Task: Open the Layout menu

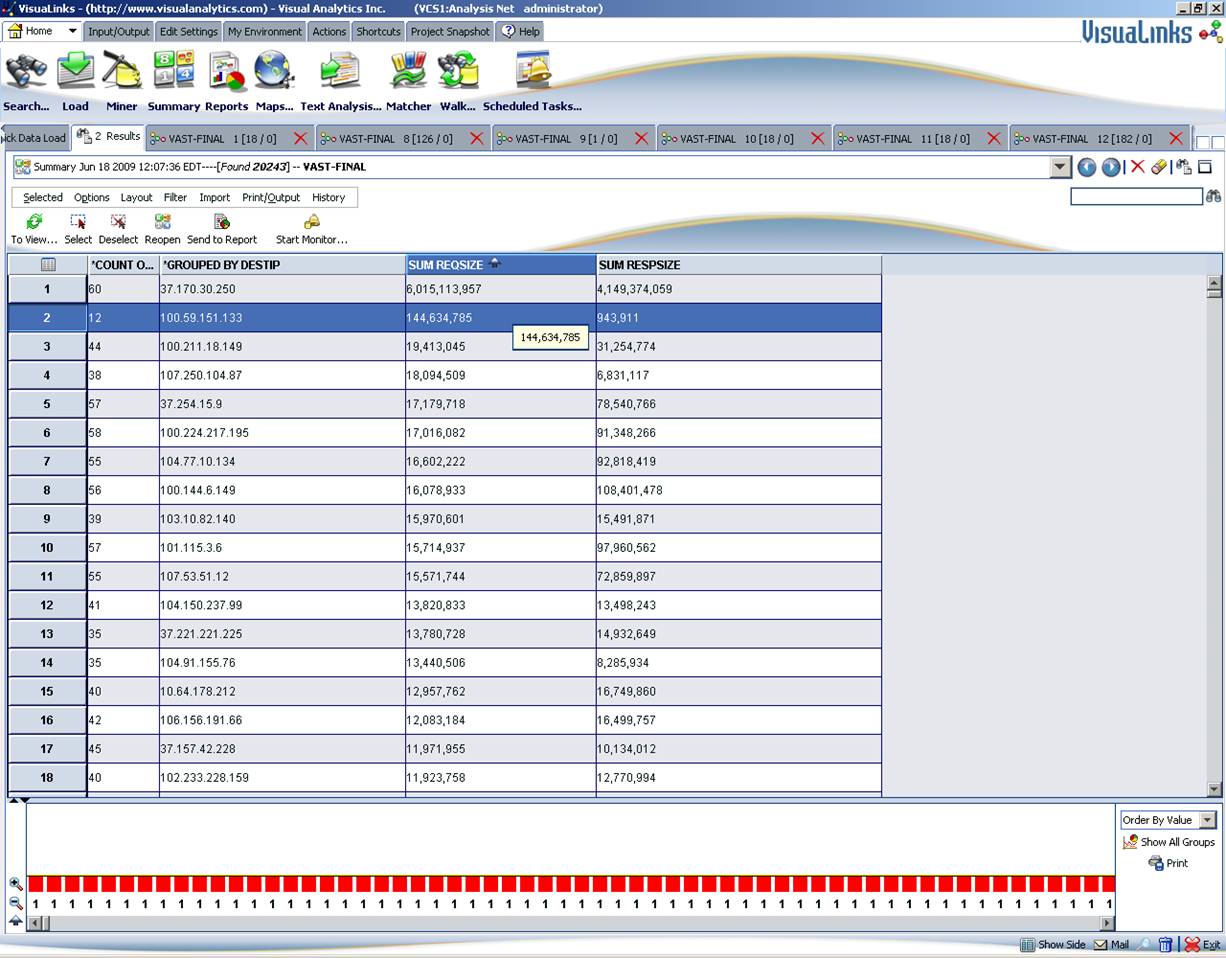Action: (137, 198)
